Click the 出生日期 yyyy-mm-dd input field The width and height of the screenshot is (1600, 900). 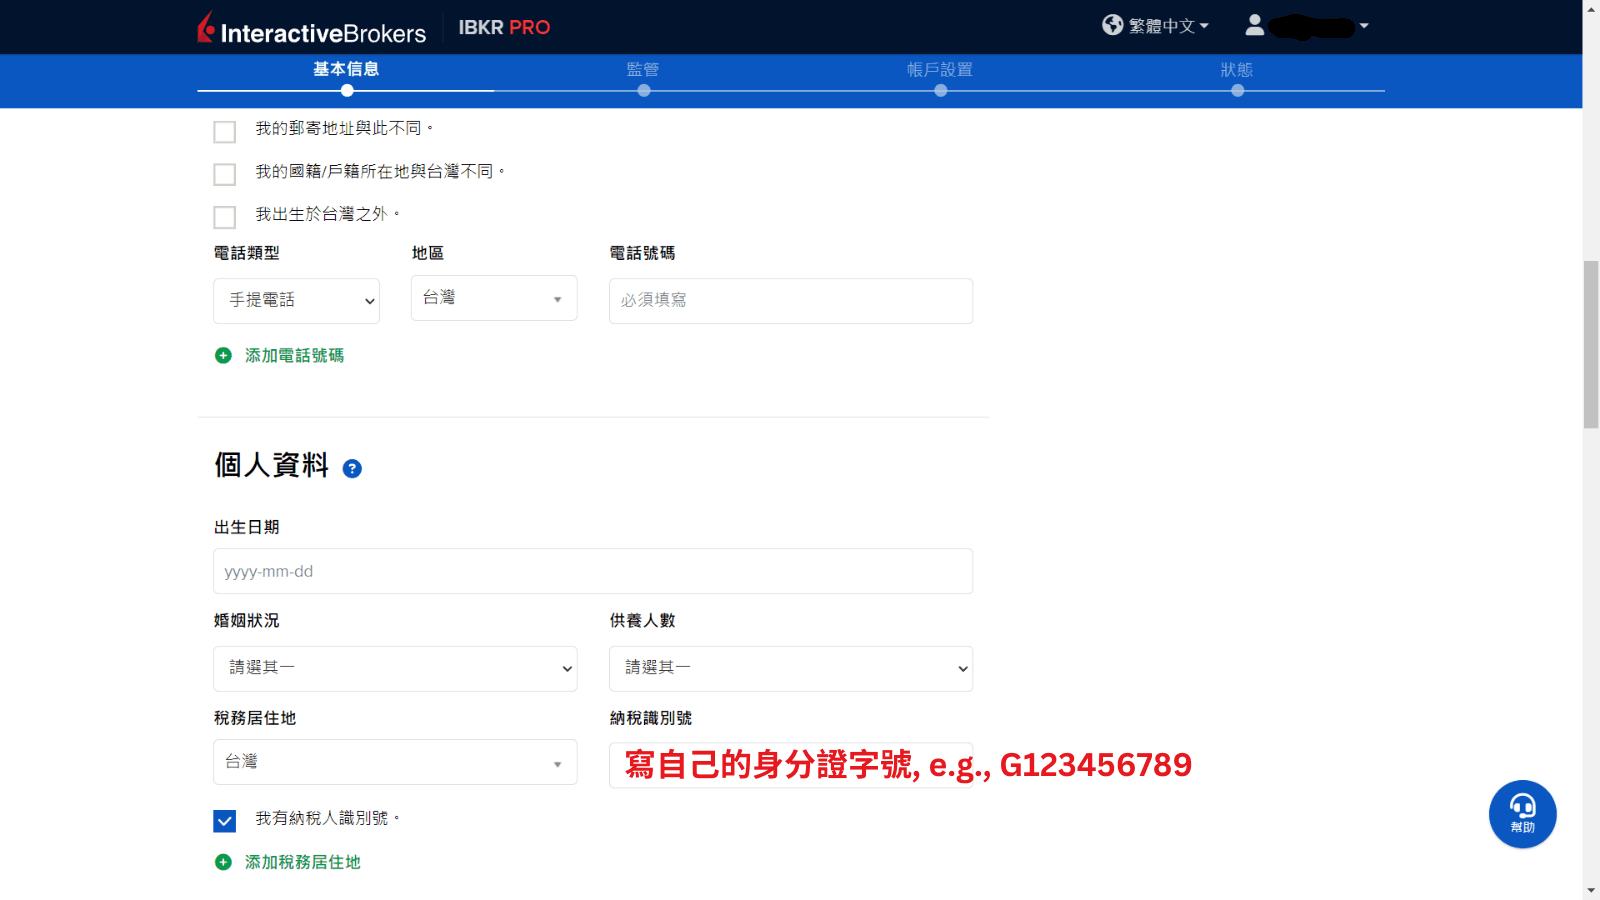pos(592,571)
